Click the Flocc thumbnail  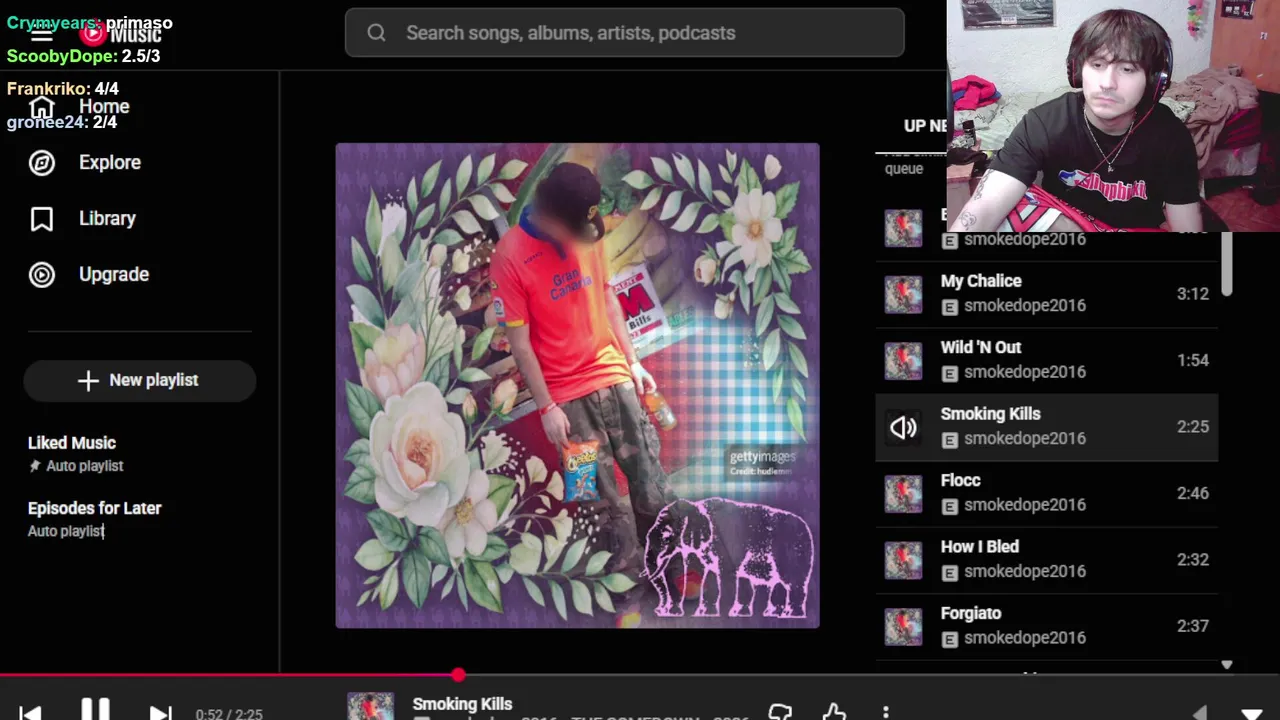(x=903, y=493)
